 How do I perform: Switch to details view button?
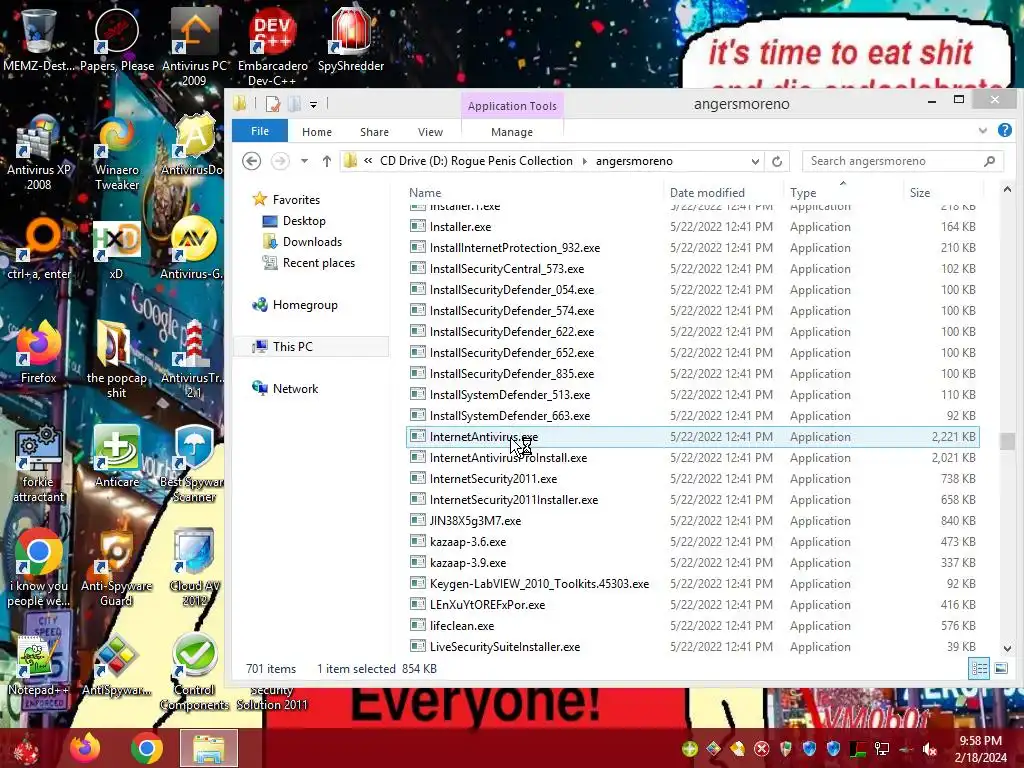pyautogui.click(x=979, y=668)
